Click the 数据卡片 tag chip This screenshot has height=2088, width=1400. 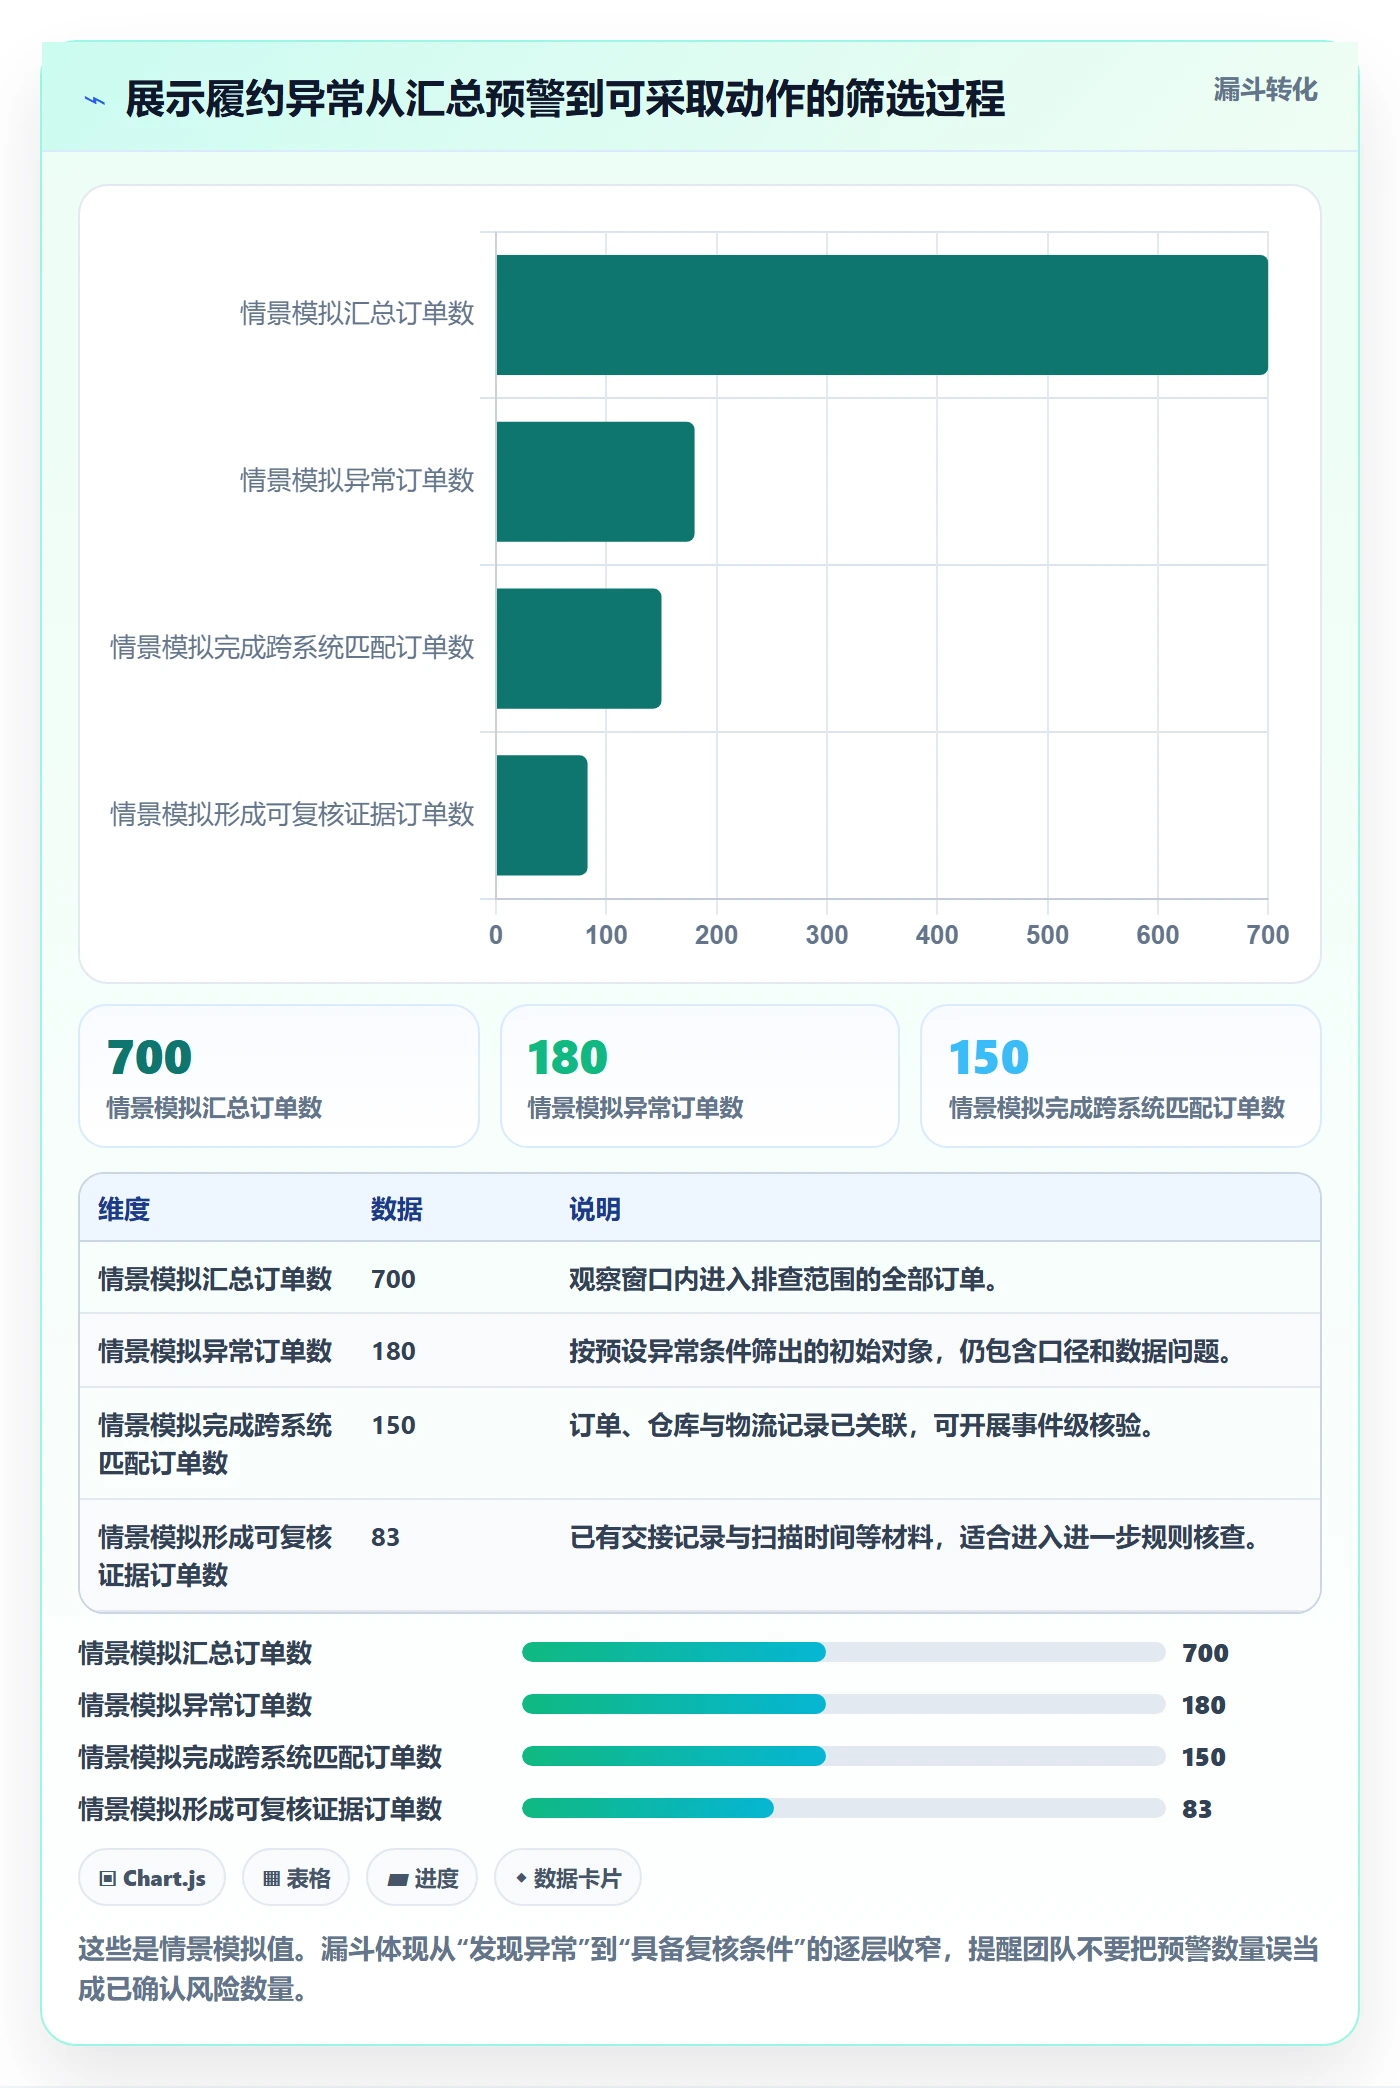pos(568,1878)
